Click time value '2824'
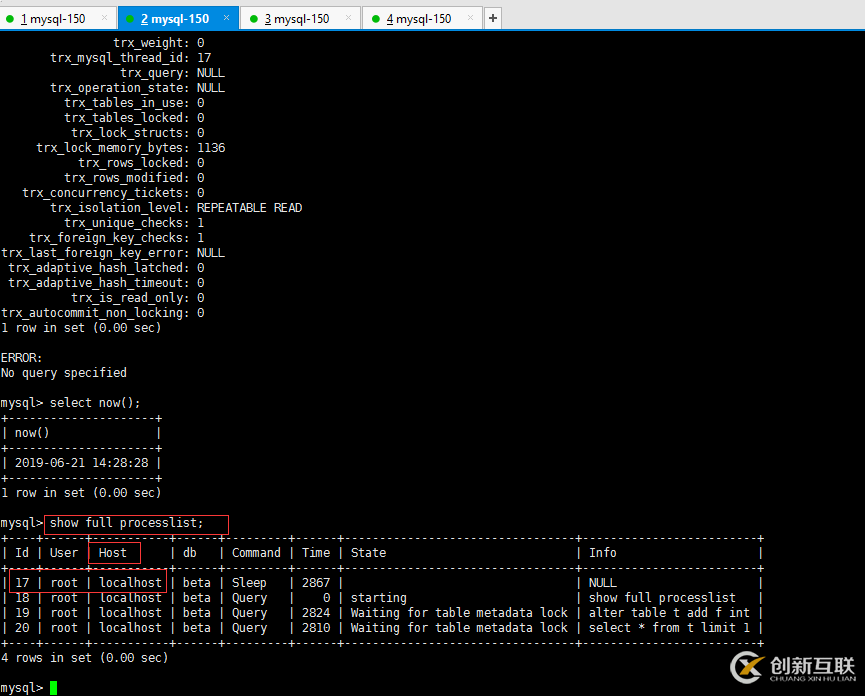The width and height of the screenshot is (865, 696). [x=316, y=613]
